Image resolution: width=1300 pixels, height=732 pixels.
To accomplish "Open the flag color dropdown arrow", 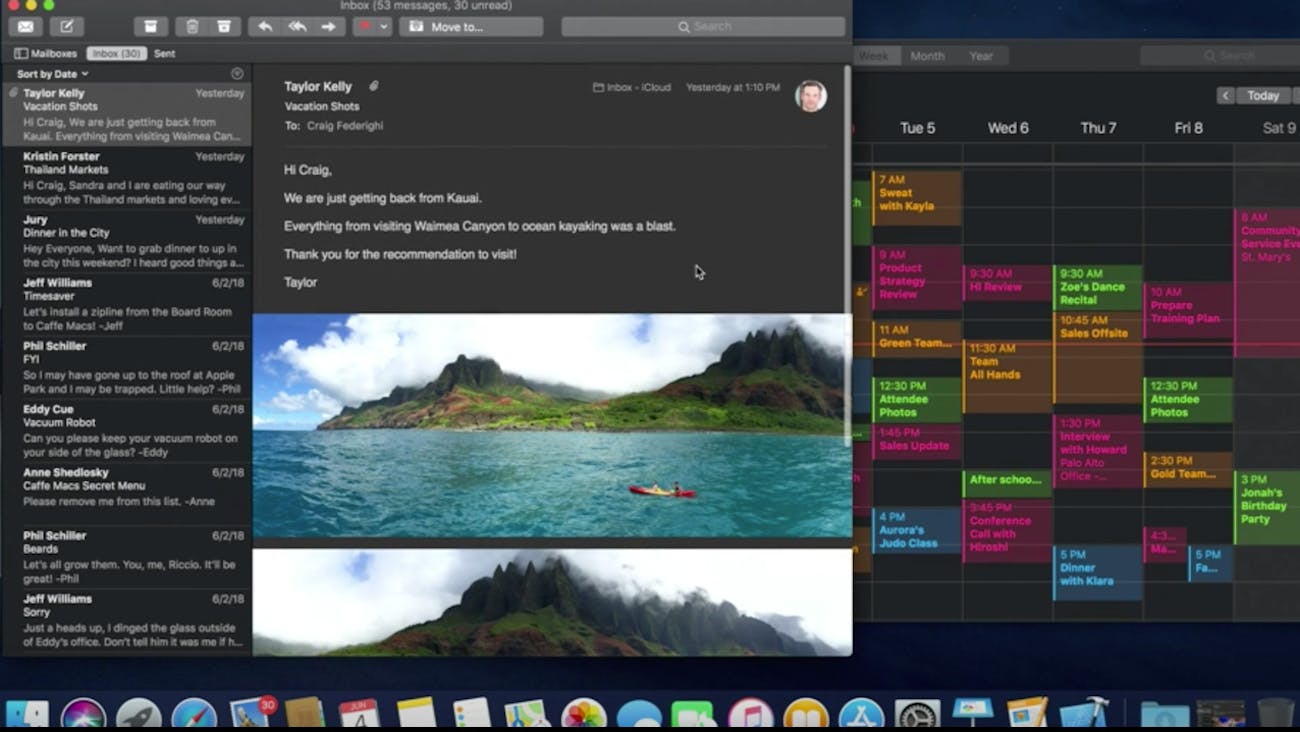I will 384,27.
